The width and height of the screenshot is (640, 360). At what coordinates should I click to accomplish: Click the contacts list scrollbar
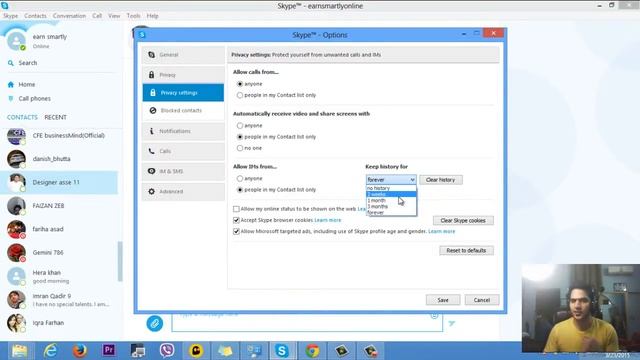[x=120, y=261]
